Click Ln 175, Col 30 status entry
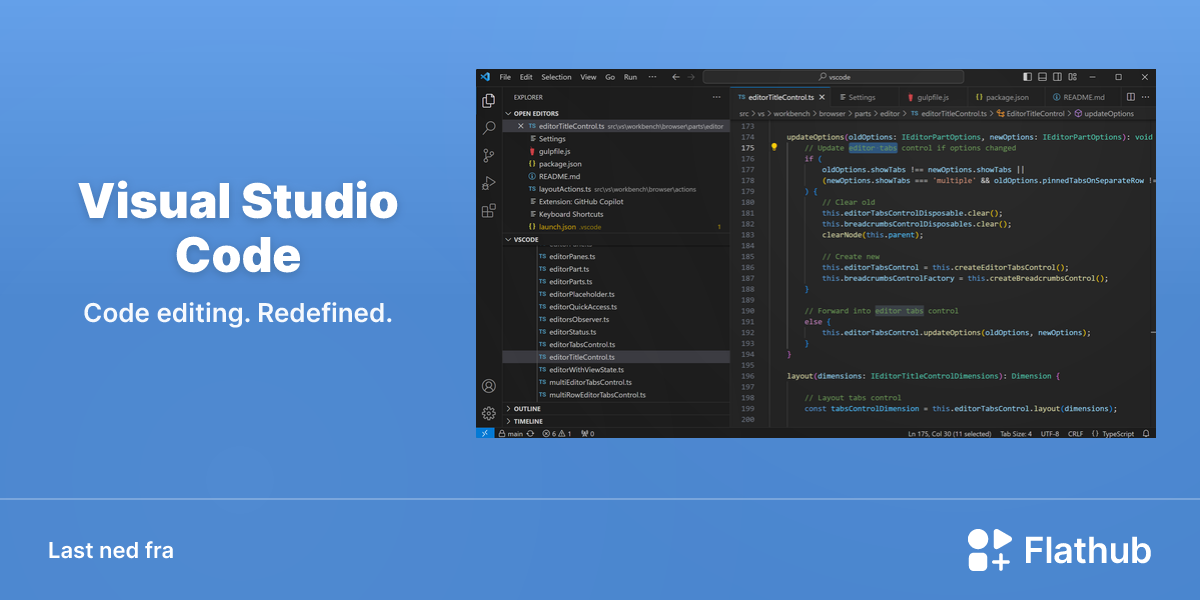Image resolution: width=1200 pixels, height=600 pixels. [949, 434]
